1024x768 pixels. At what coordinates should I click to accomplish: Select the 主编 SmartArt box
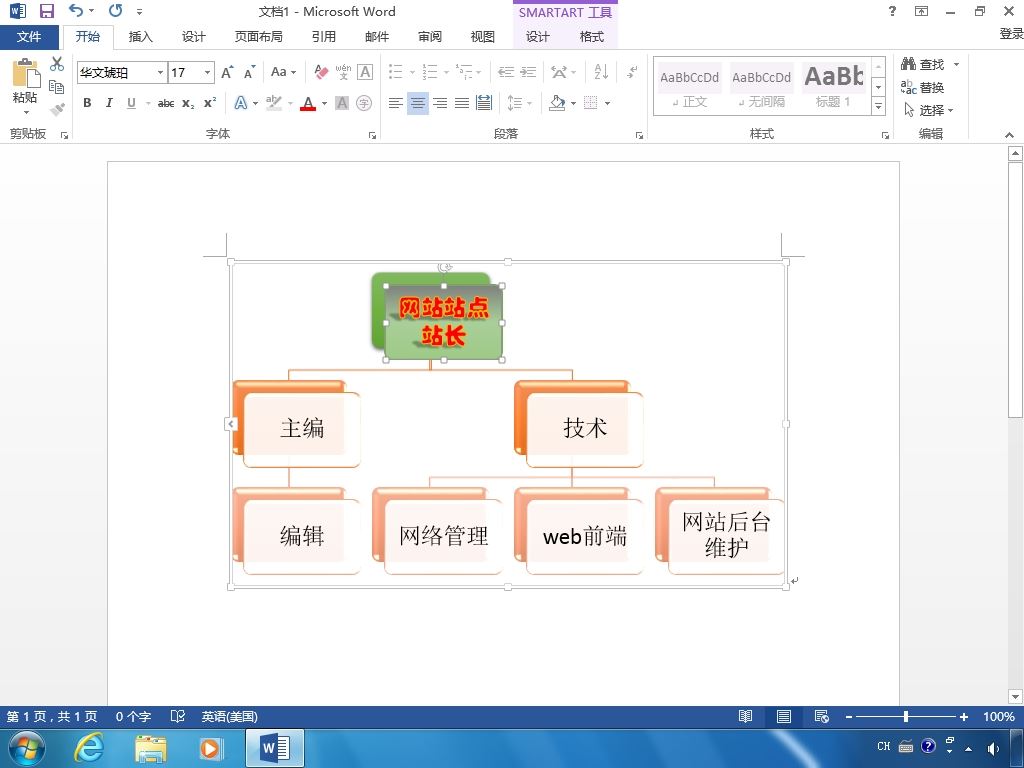tap(302, 429)
